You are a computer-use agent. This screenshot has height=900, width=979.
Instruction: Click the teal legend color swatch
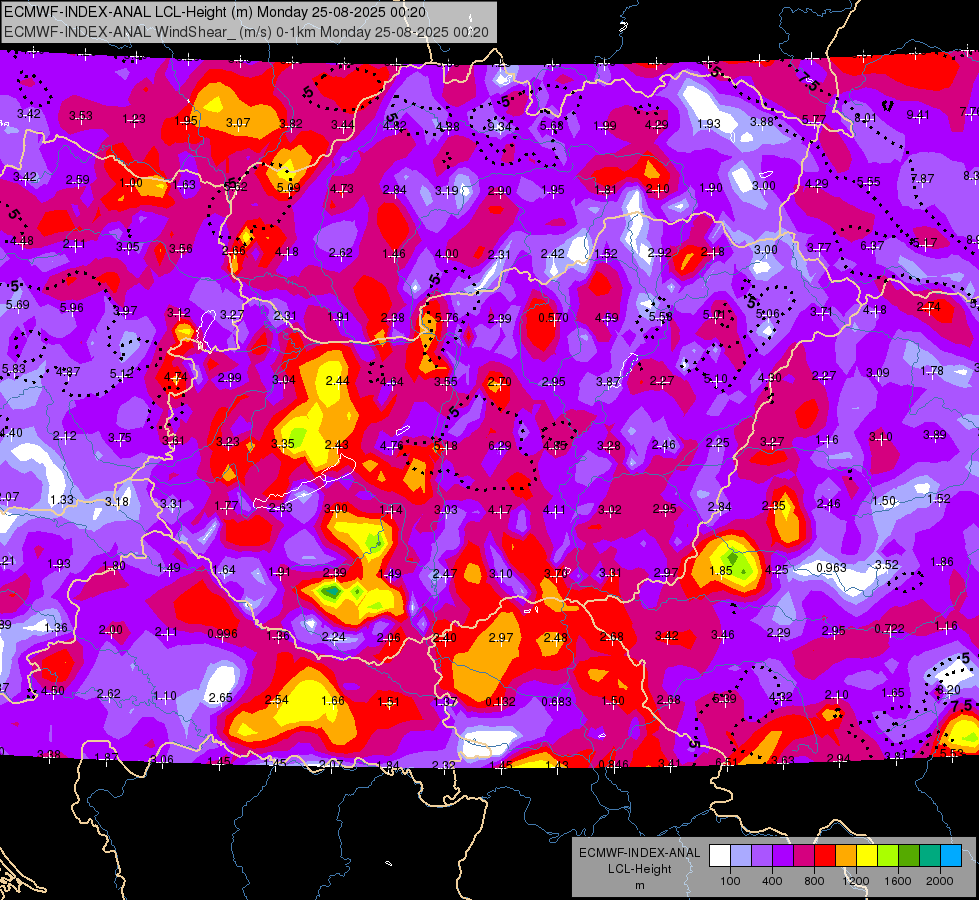click(930, 856)
